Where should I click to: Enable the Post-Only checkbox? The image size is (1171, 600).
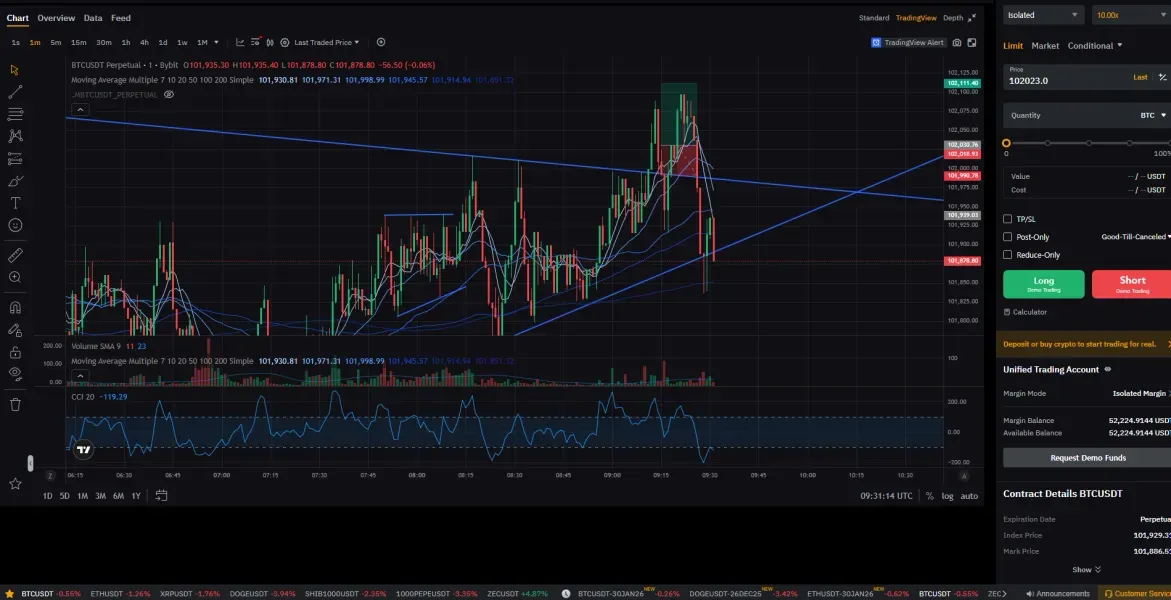pyautogui.click(x=1007, y=237)
